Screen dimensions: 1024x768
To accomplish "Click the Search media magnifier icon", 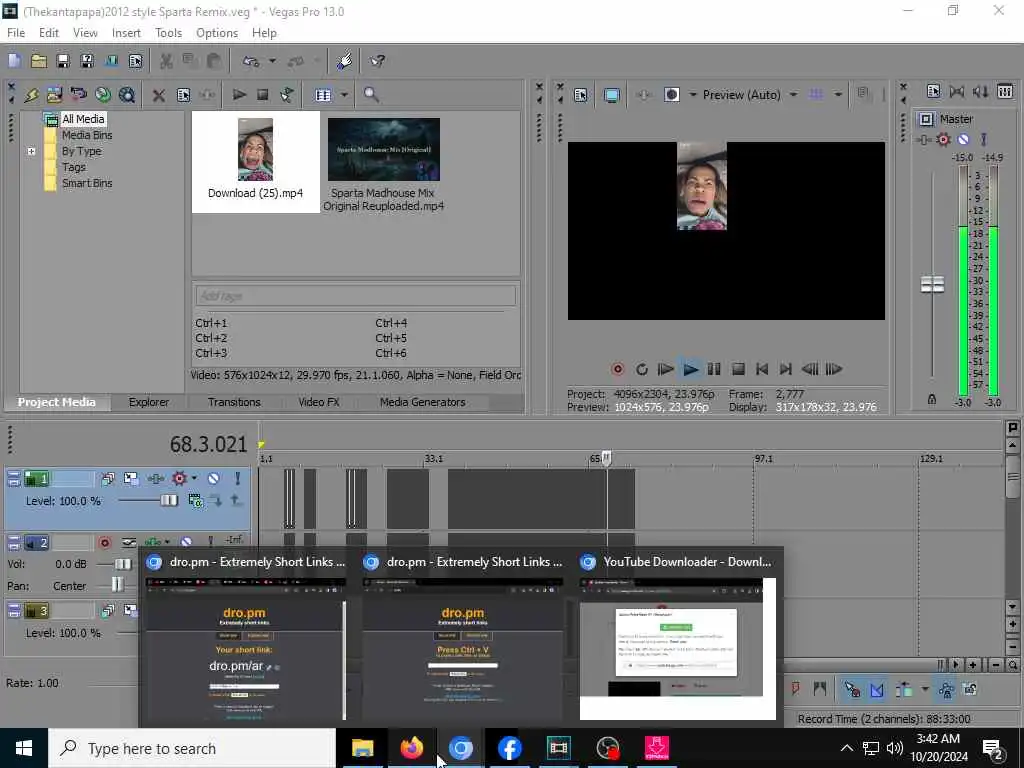I will tap(371, 95).
